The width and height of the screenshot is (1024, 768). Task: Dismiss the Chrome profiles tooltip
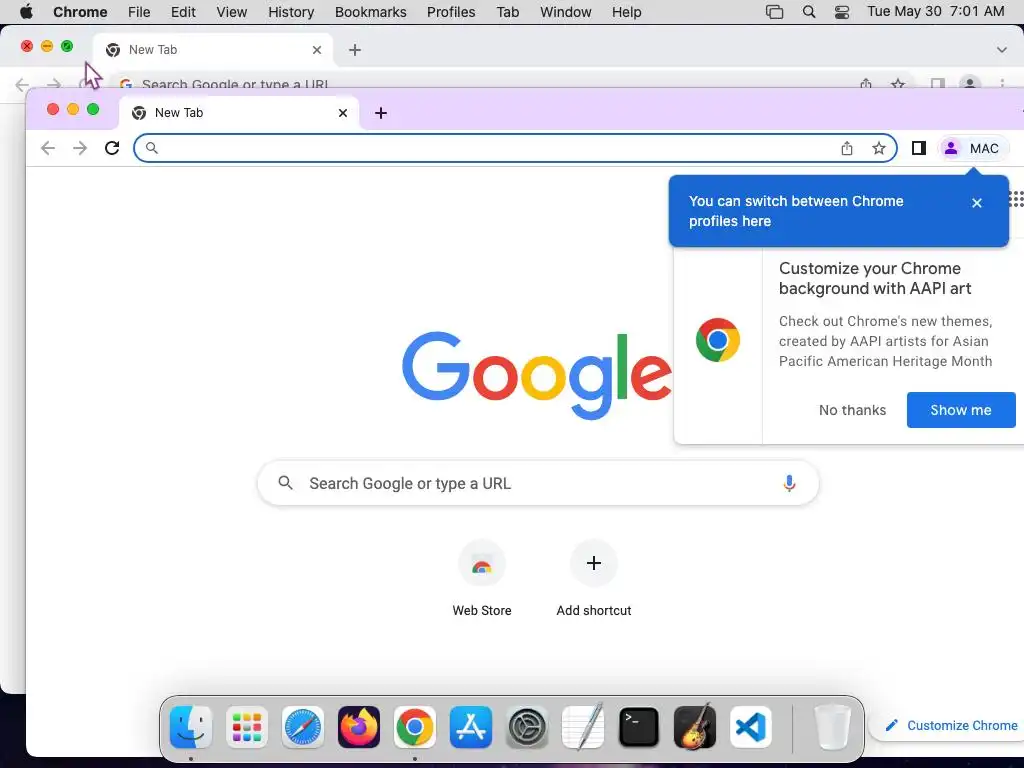click(x=977, y=203)
